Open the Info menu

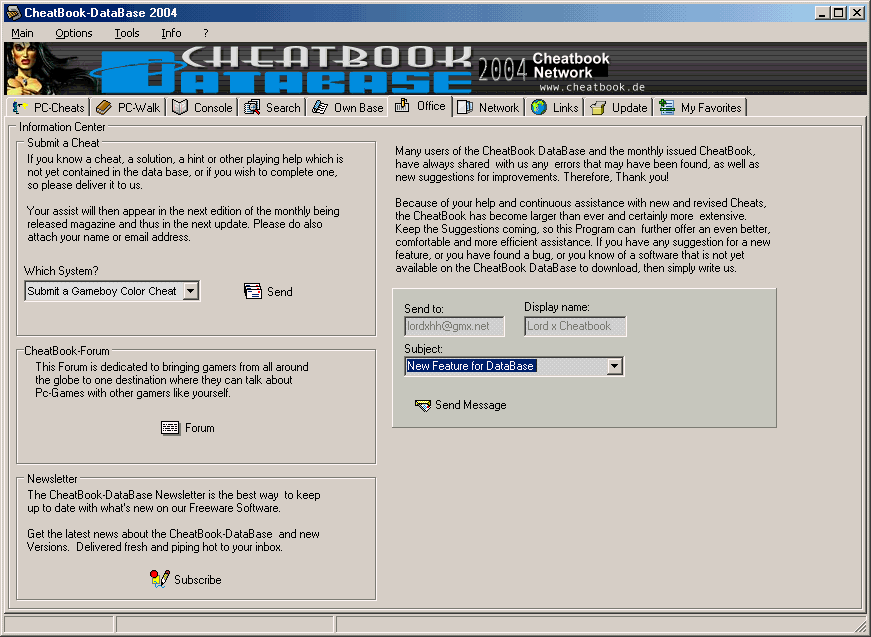point(171,33)
